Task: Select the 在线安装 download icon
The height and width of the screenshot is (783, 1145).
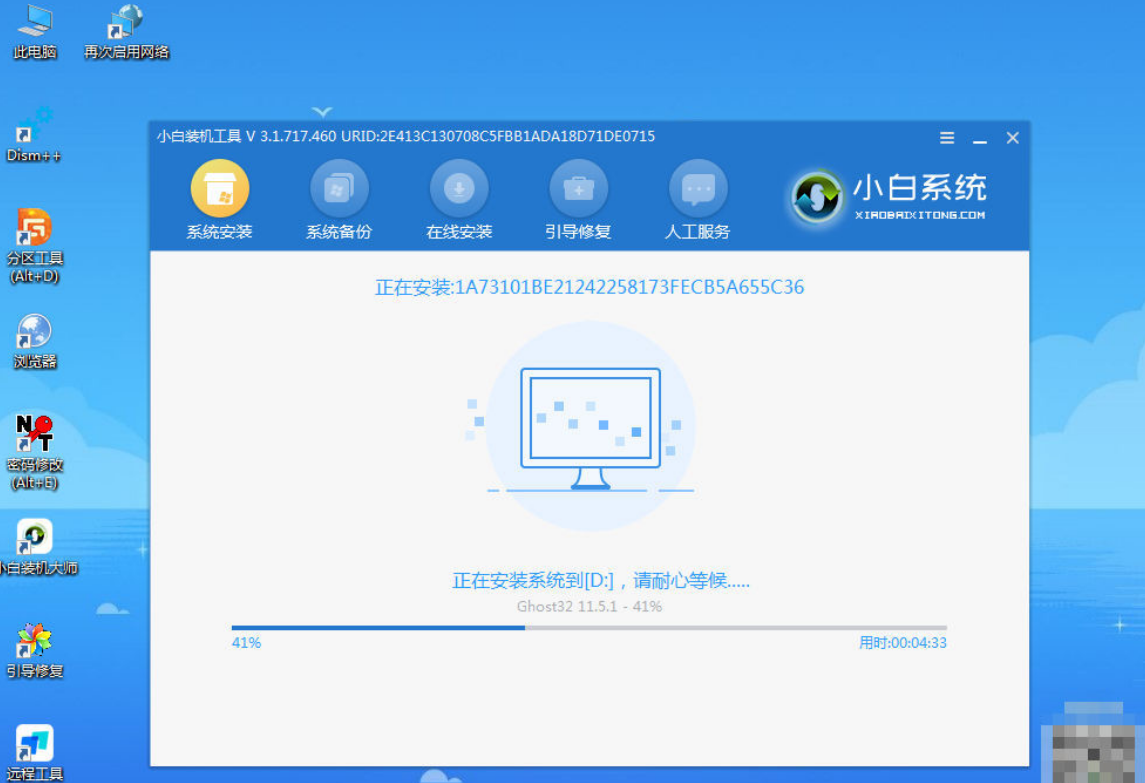Action: click(x=459, y=188)
